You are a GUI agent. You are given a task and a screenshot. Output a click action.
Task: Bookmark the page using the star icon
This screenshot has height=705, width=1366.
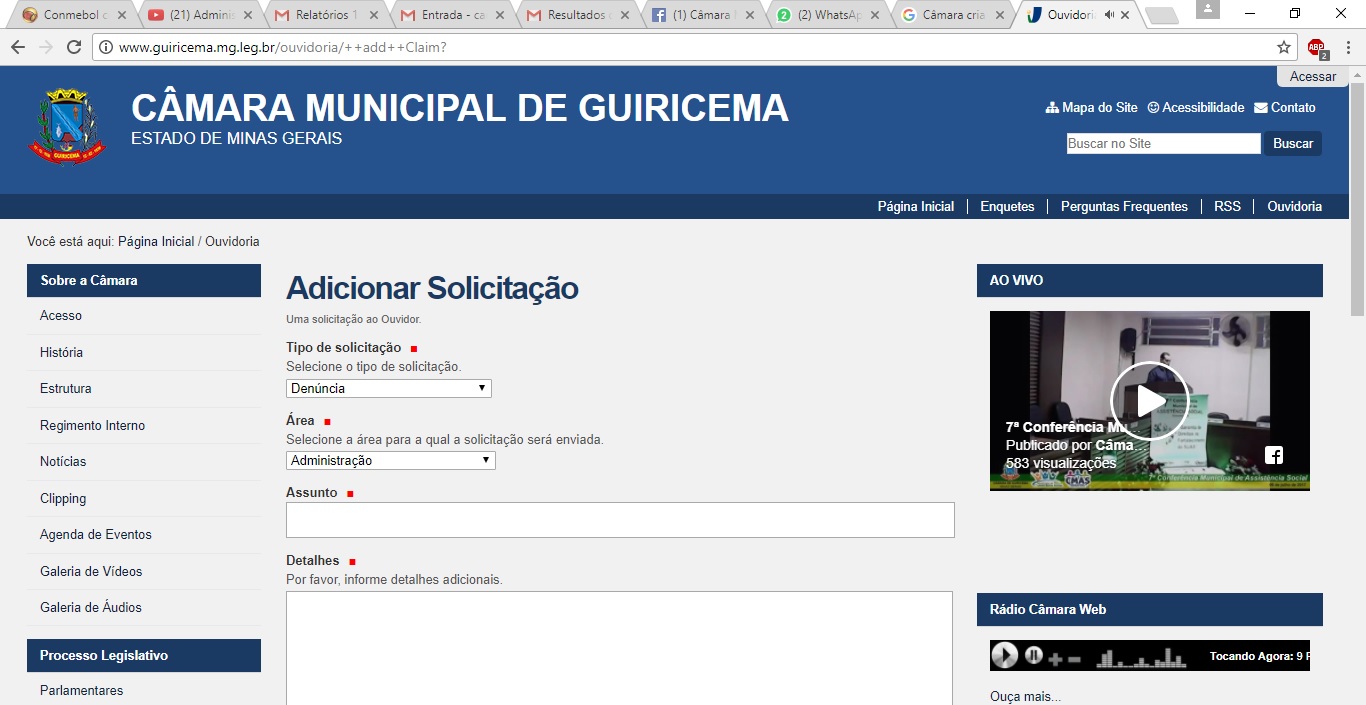coord(1284,46)
